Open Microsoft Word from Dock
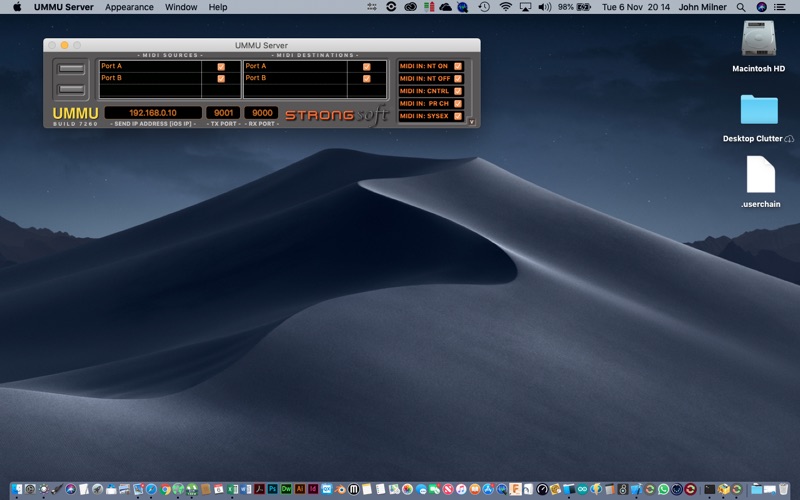Image resolution: width=800 pixels, height=500 pixels. (x=245, y=489)
